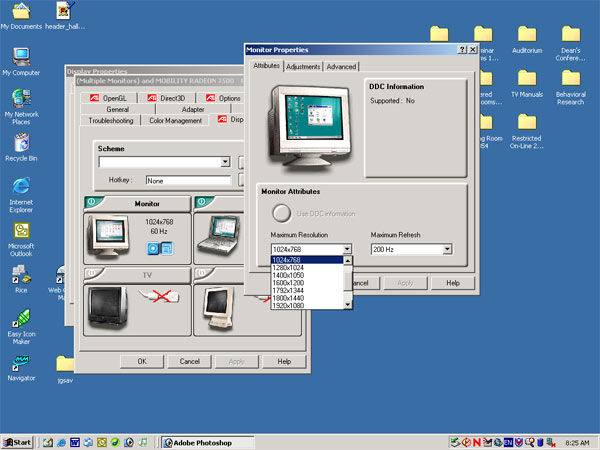Toggle the grey power button for TV

click(93, 274)
